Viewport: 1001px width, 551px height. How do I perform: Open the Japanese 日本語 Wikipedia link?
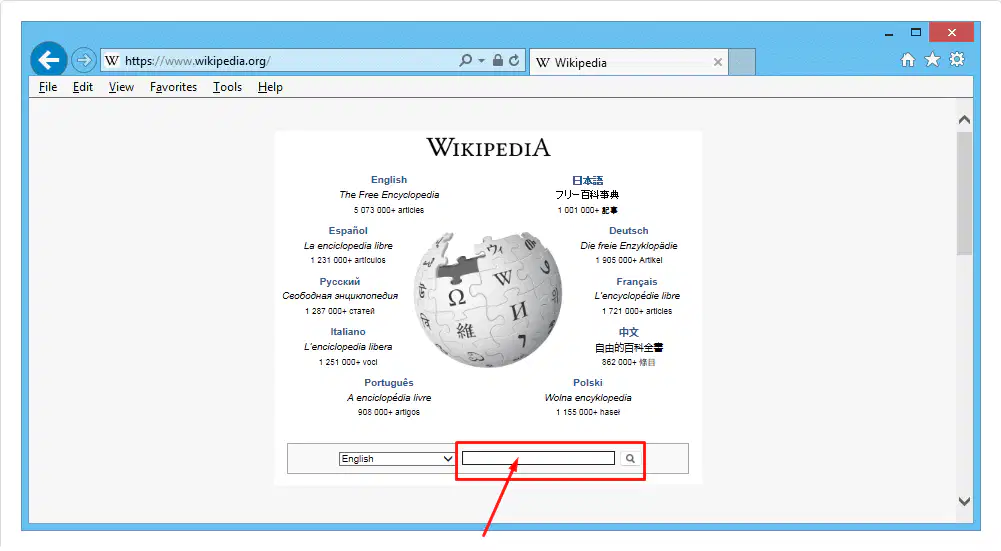pos(587,181)
